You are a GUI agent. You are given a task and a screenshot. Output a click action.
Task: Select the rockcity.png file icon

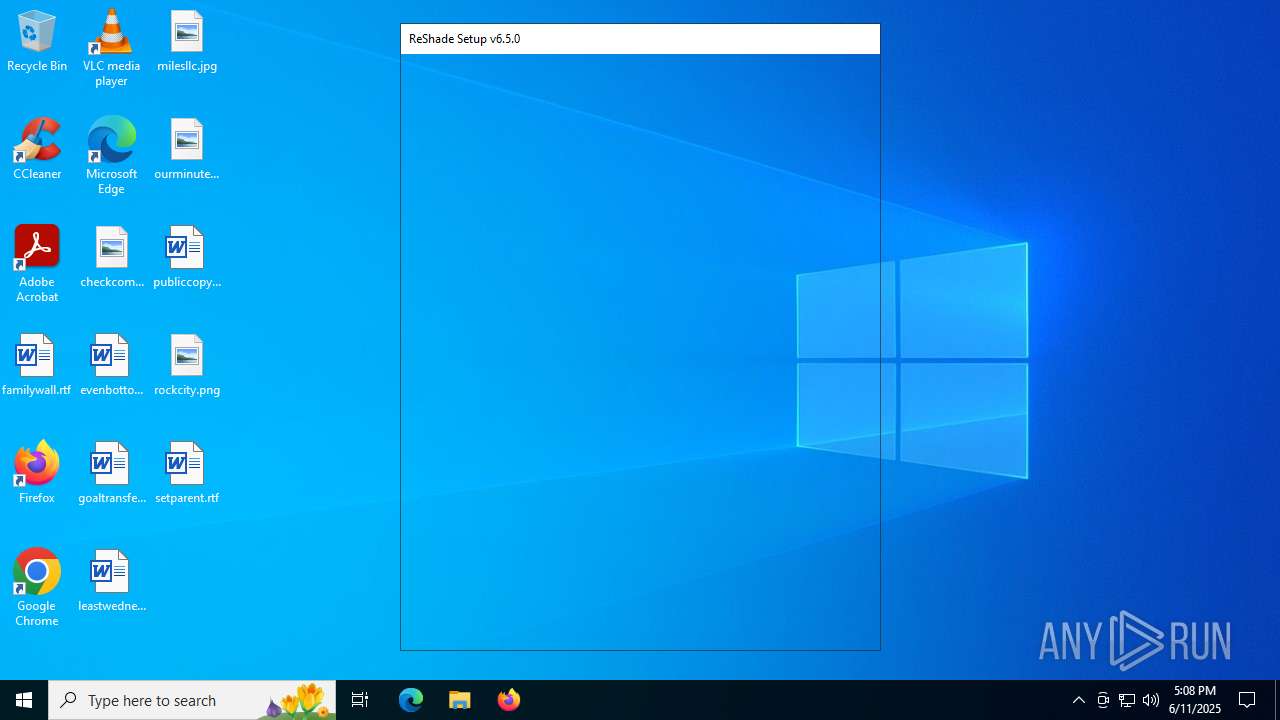pyautogui.click(x=187, y=365)
